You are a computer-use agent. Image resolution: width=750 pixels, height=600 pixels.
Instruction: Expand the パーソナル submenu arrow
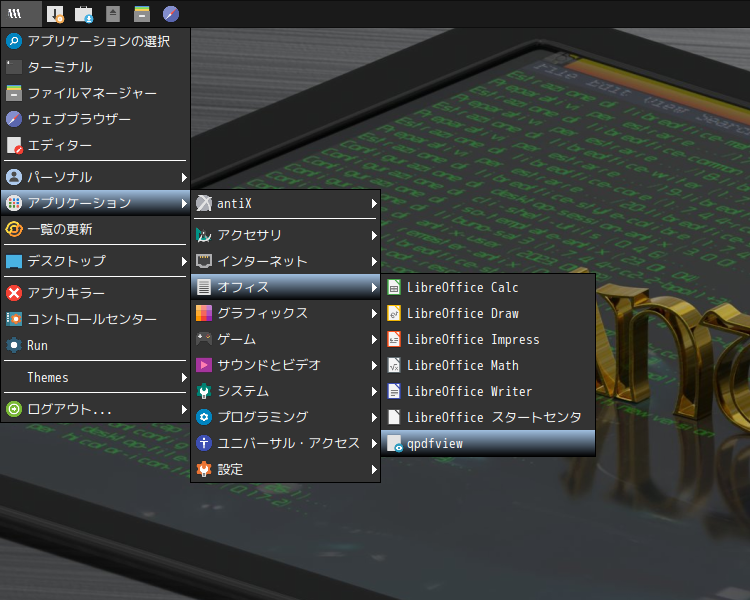[x=184, y=178]
